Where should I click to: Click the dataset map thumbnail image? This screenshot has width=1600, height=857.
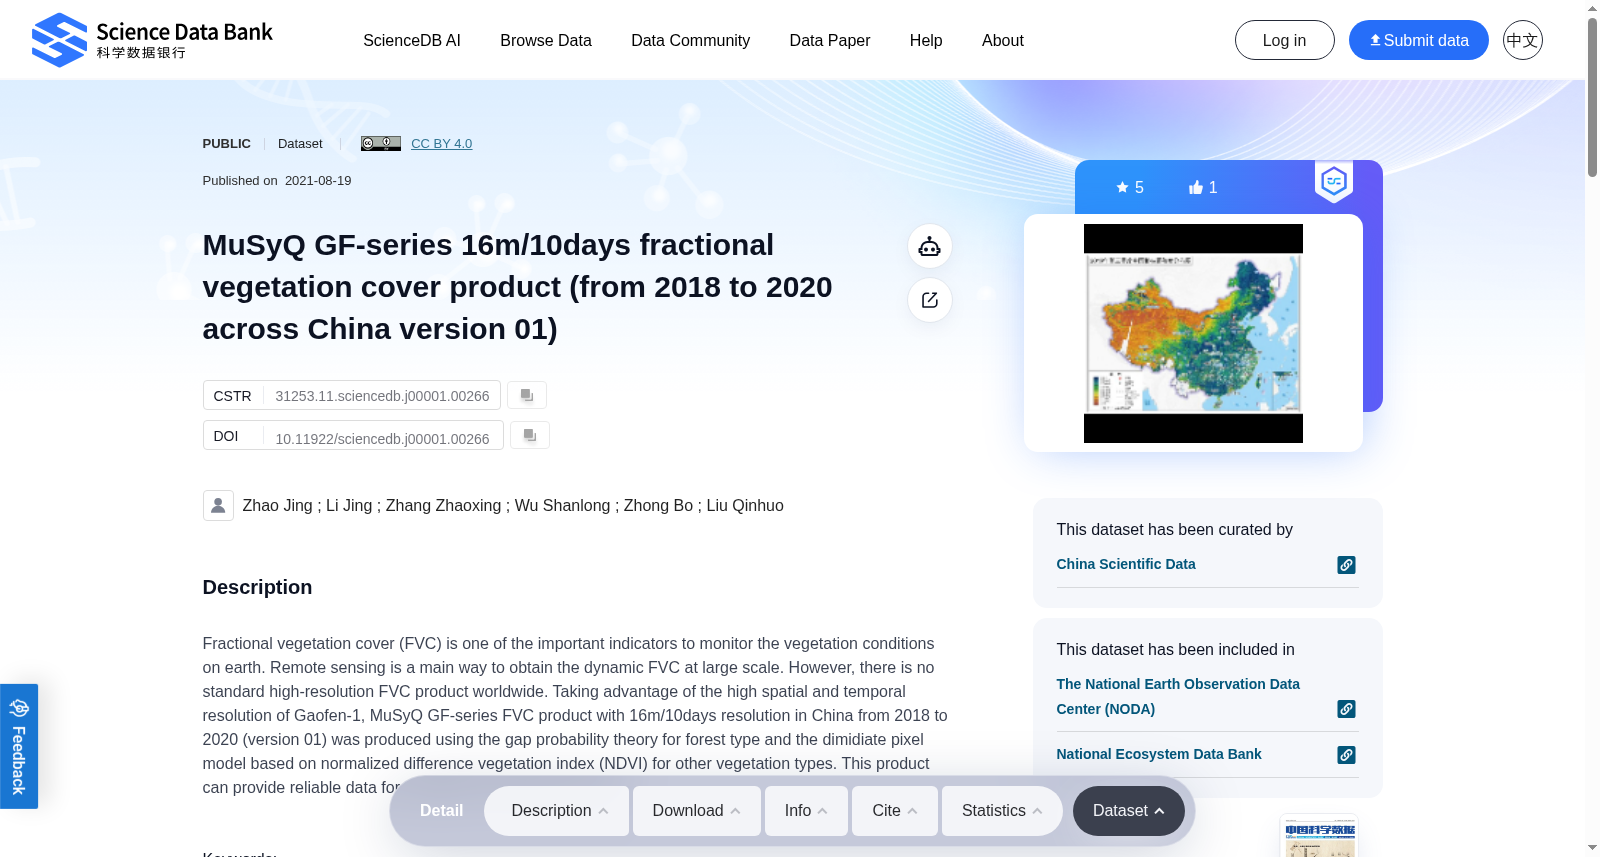1193,333
